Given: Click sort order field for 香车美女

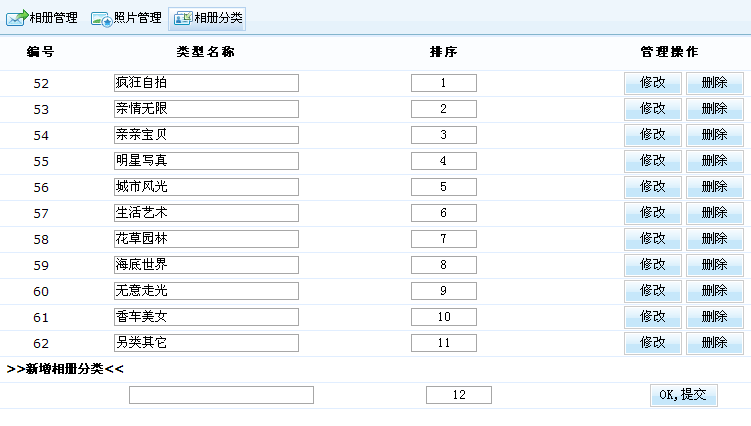Looking at the screenshot, I should [444, 317].
